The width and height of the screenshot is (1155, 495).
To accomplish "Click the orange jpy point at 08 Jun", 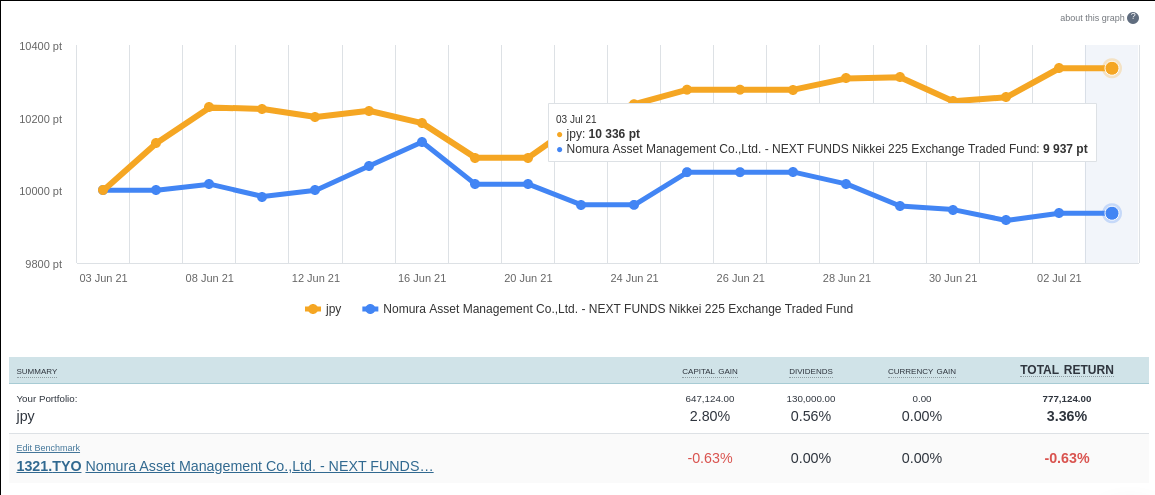I will 209,107.
